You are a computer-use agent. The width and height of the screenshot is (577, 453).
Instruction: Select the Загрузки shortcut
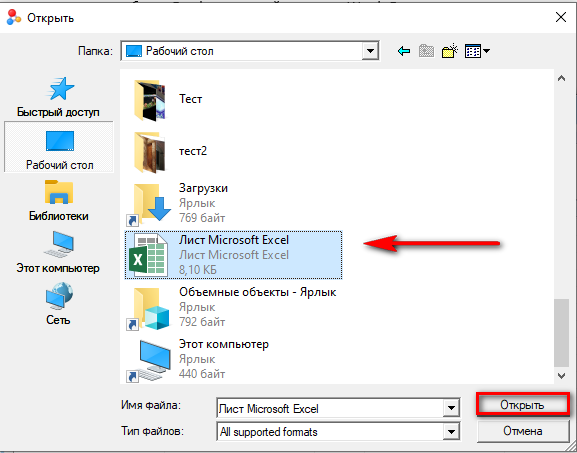[177, 203]
